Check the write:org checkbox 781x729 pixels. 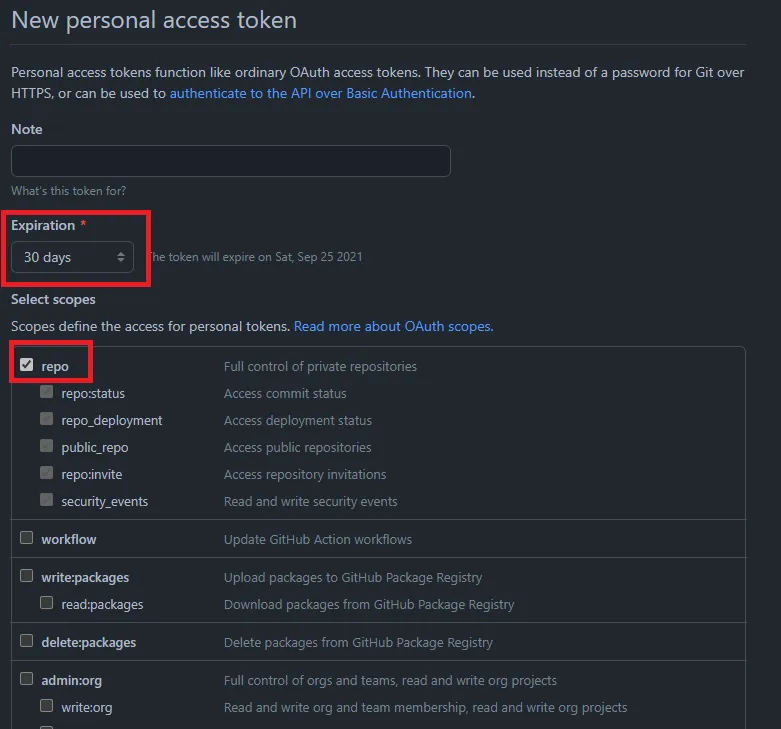tap(47, 706)
